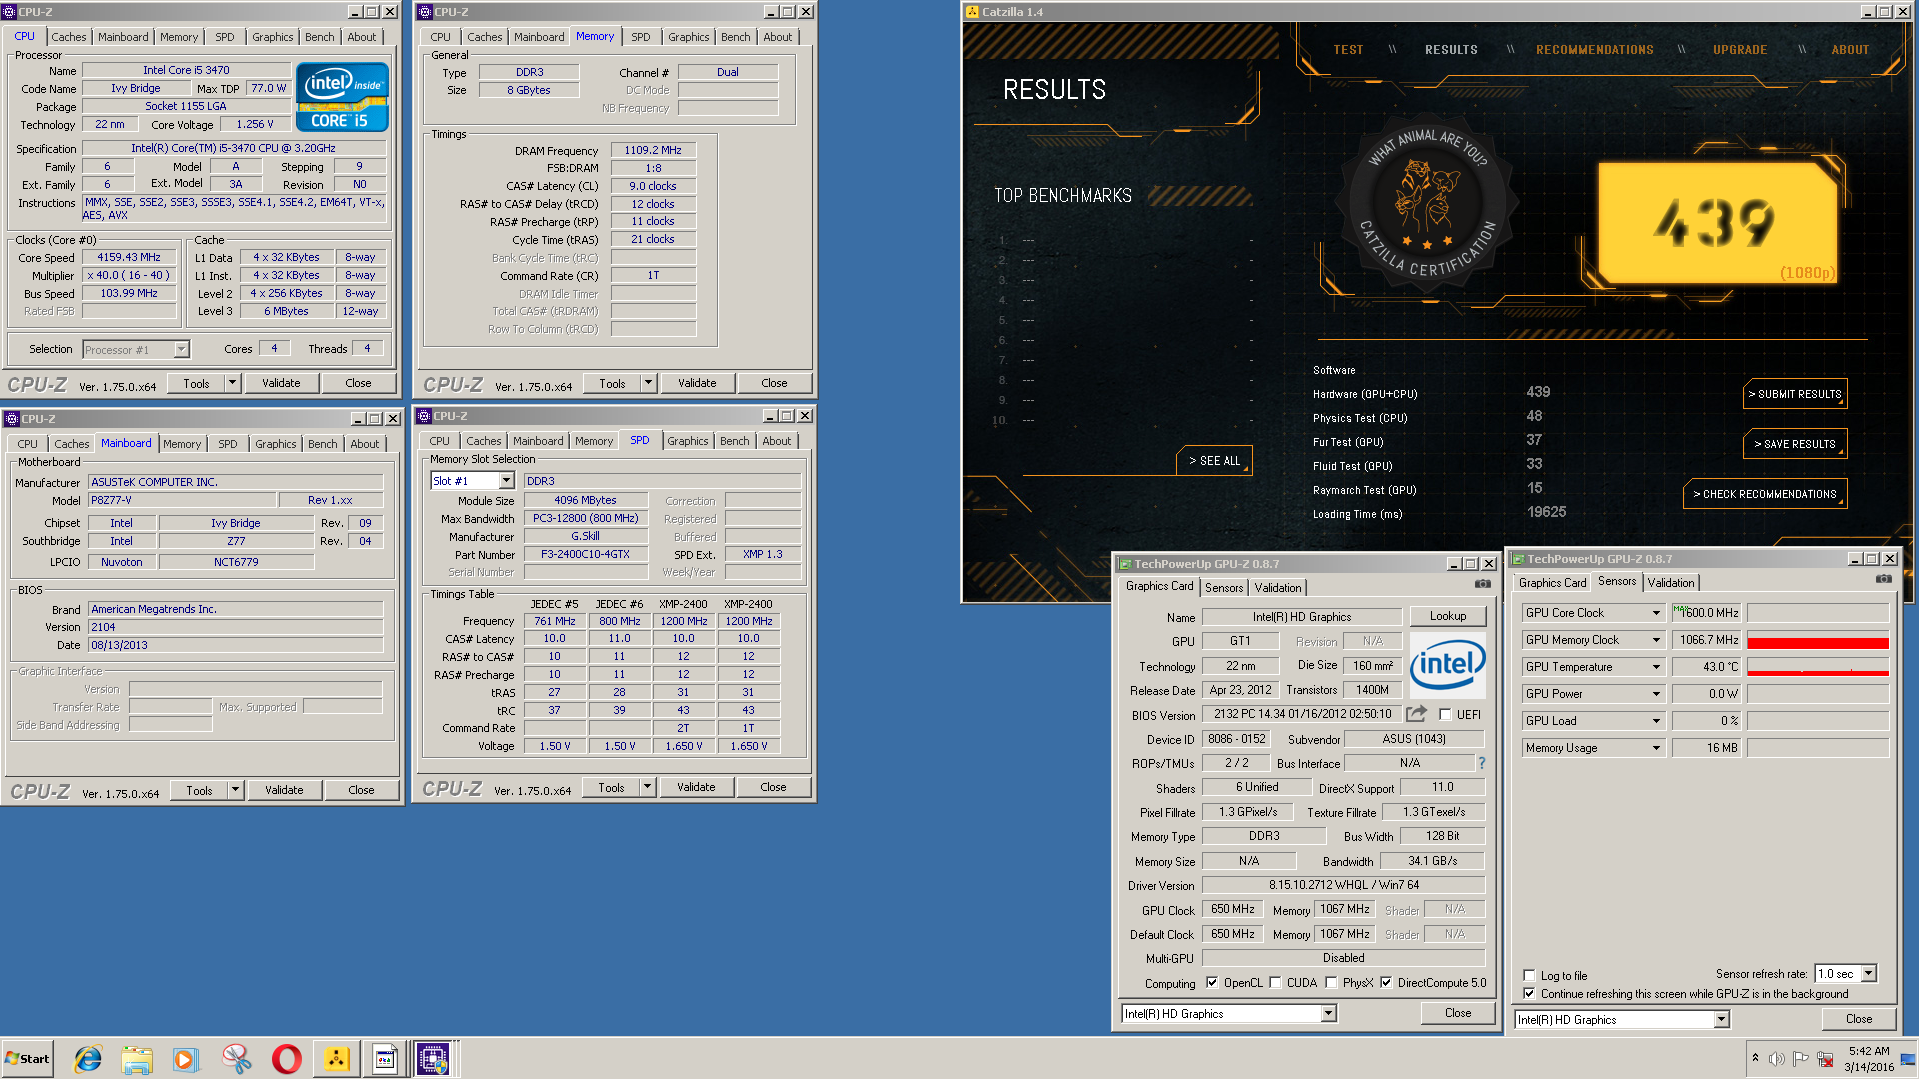Switch to Caches tab in the CPU-Z CPU window

tap(69, 37)
